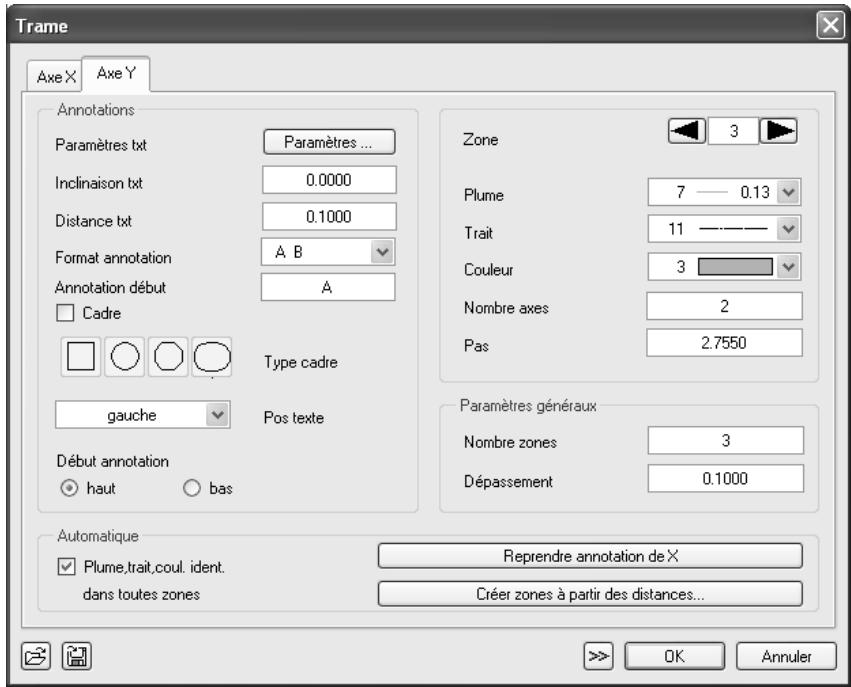The image size is (851, 687).
Task: Click the Nombre axes input field
Action: 724,306
